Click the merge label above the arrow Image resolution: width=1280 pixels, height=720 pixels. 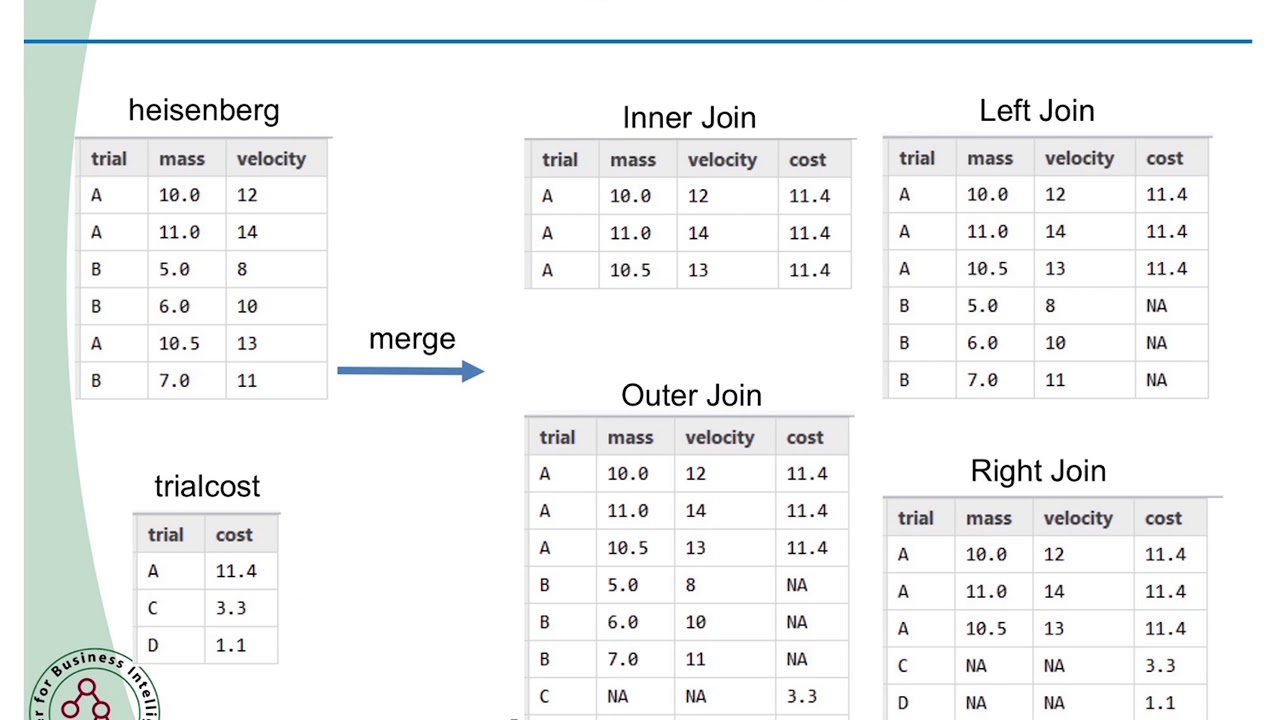tap(412, 339)
